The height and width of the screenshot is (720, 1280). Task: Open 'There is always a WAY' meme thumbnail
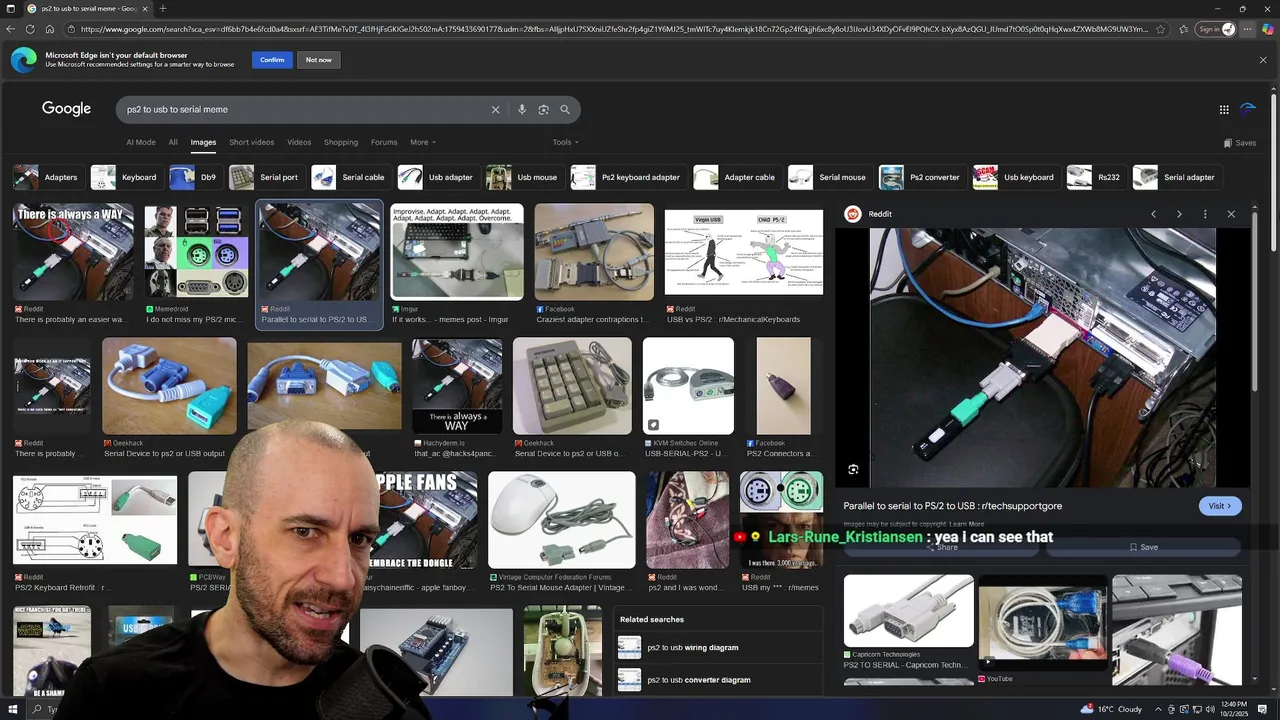click(73, 252)
